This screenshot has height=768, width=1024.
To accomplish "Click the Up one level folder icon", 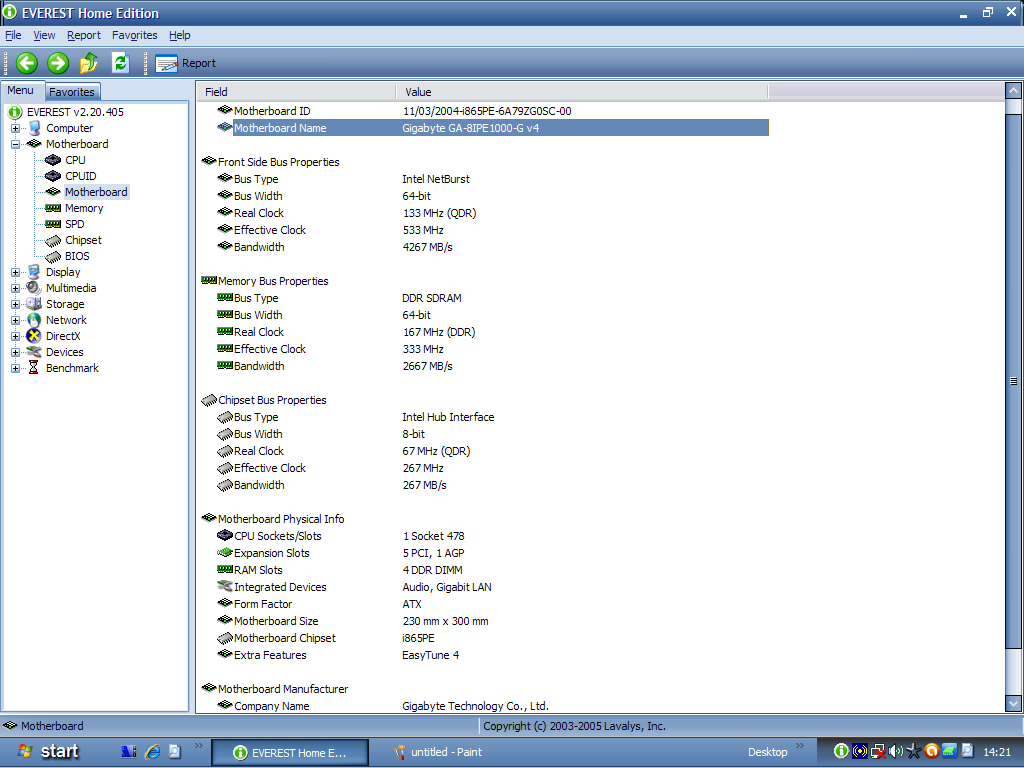I will (89, 63).
